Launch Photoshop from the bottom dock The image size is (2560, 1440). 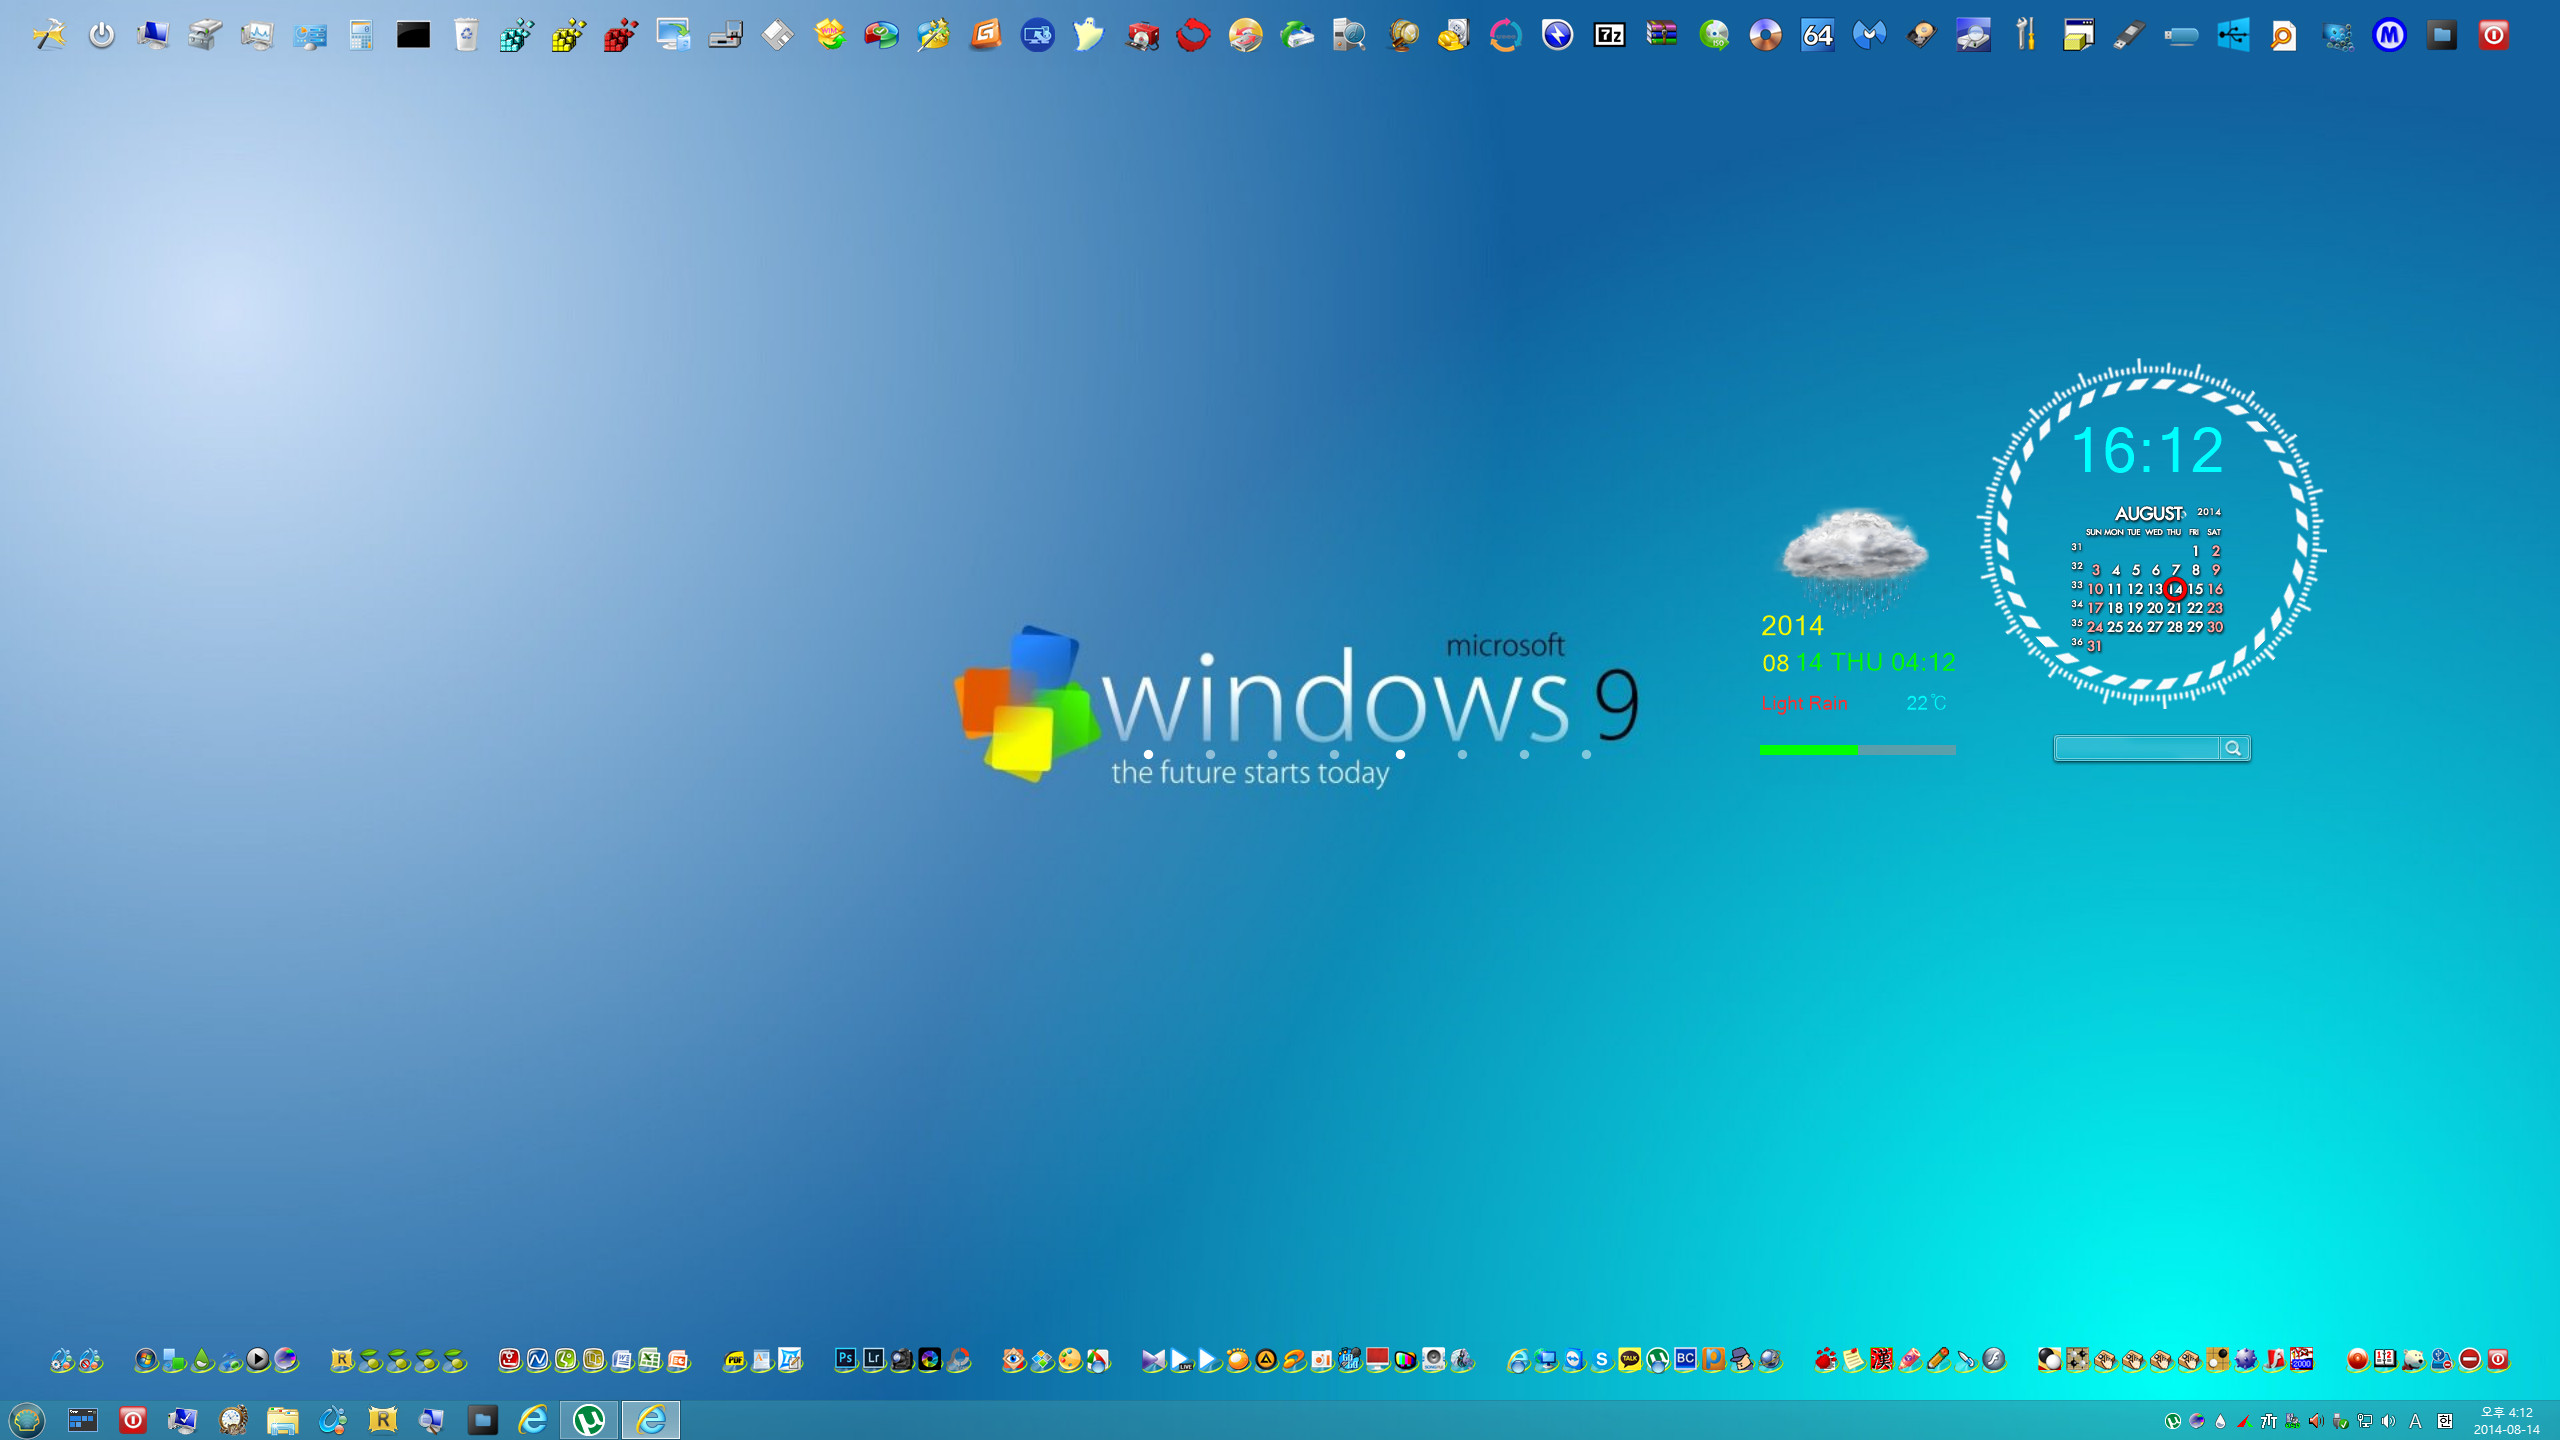click(845, 1359)
